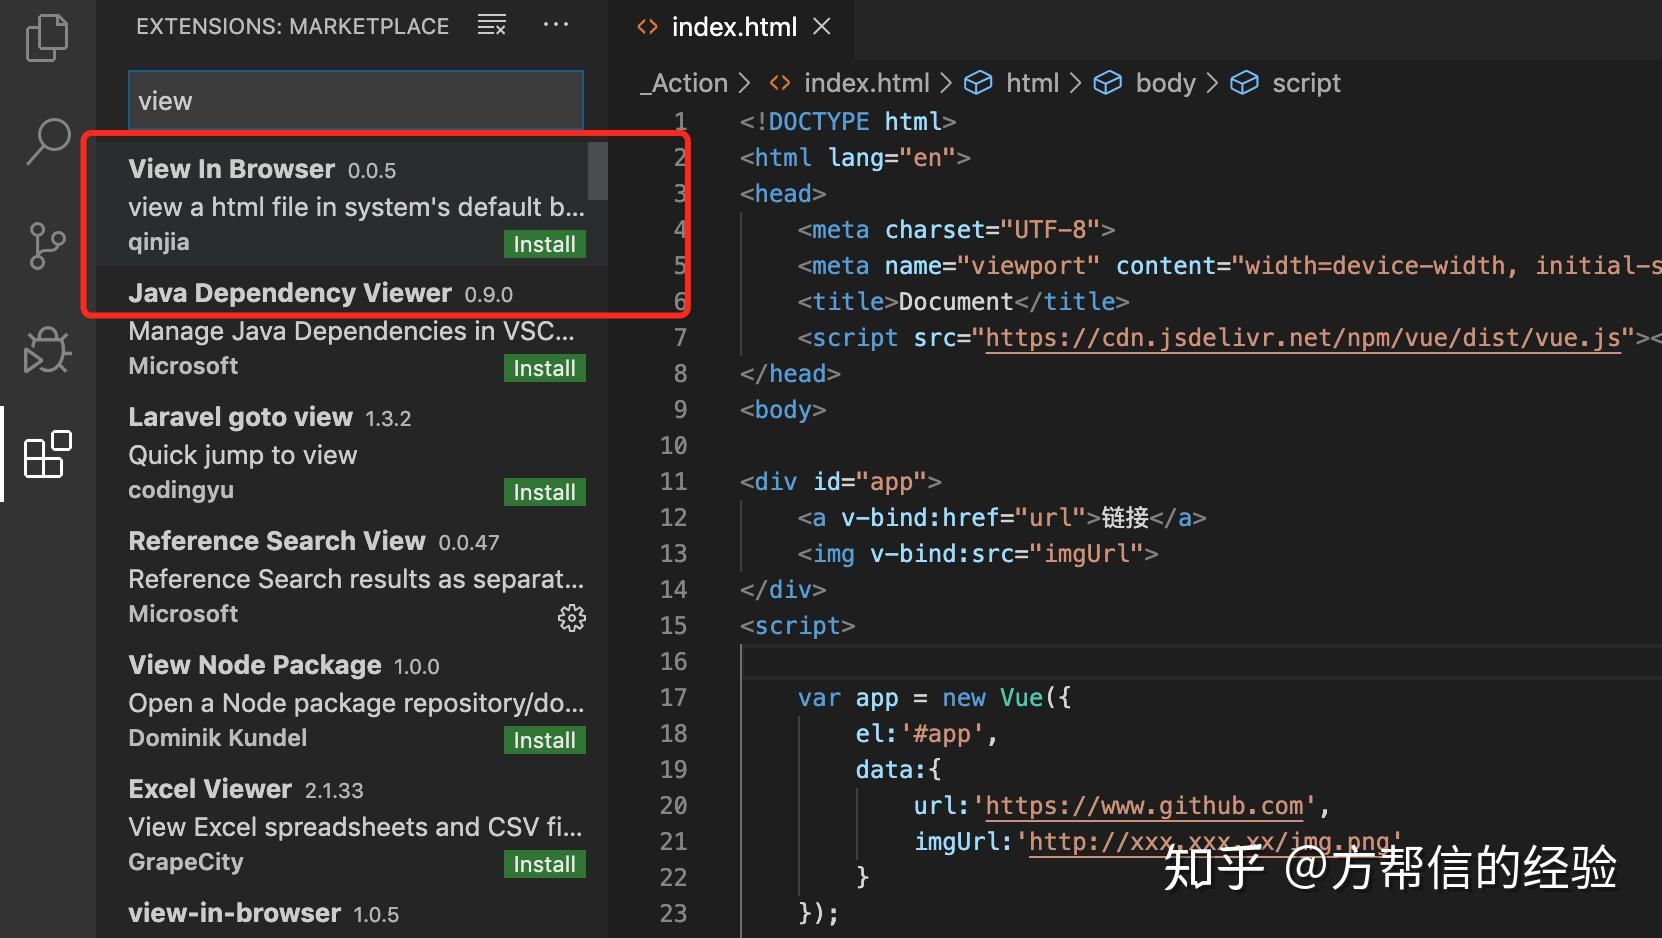Open the Search sidebar

pyautogui.click(x=46, y=142)
